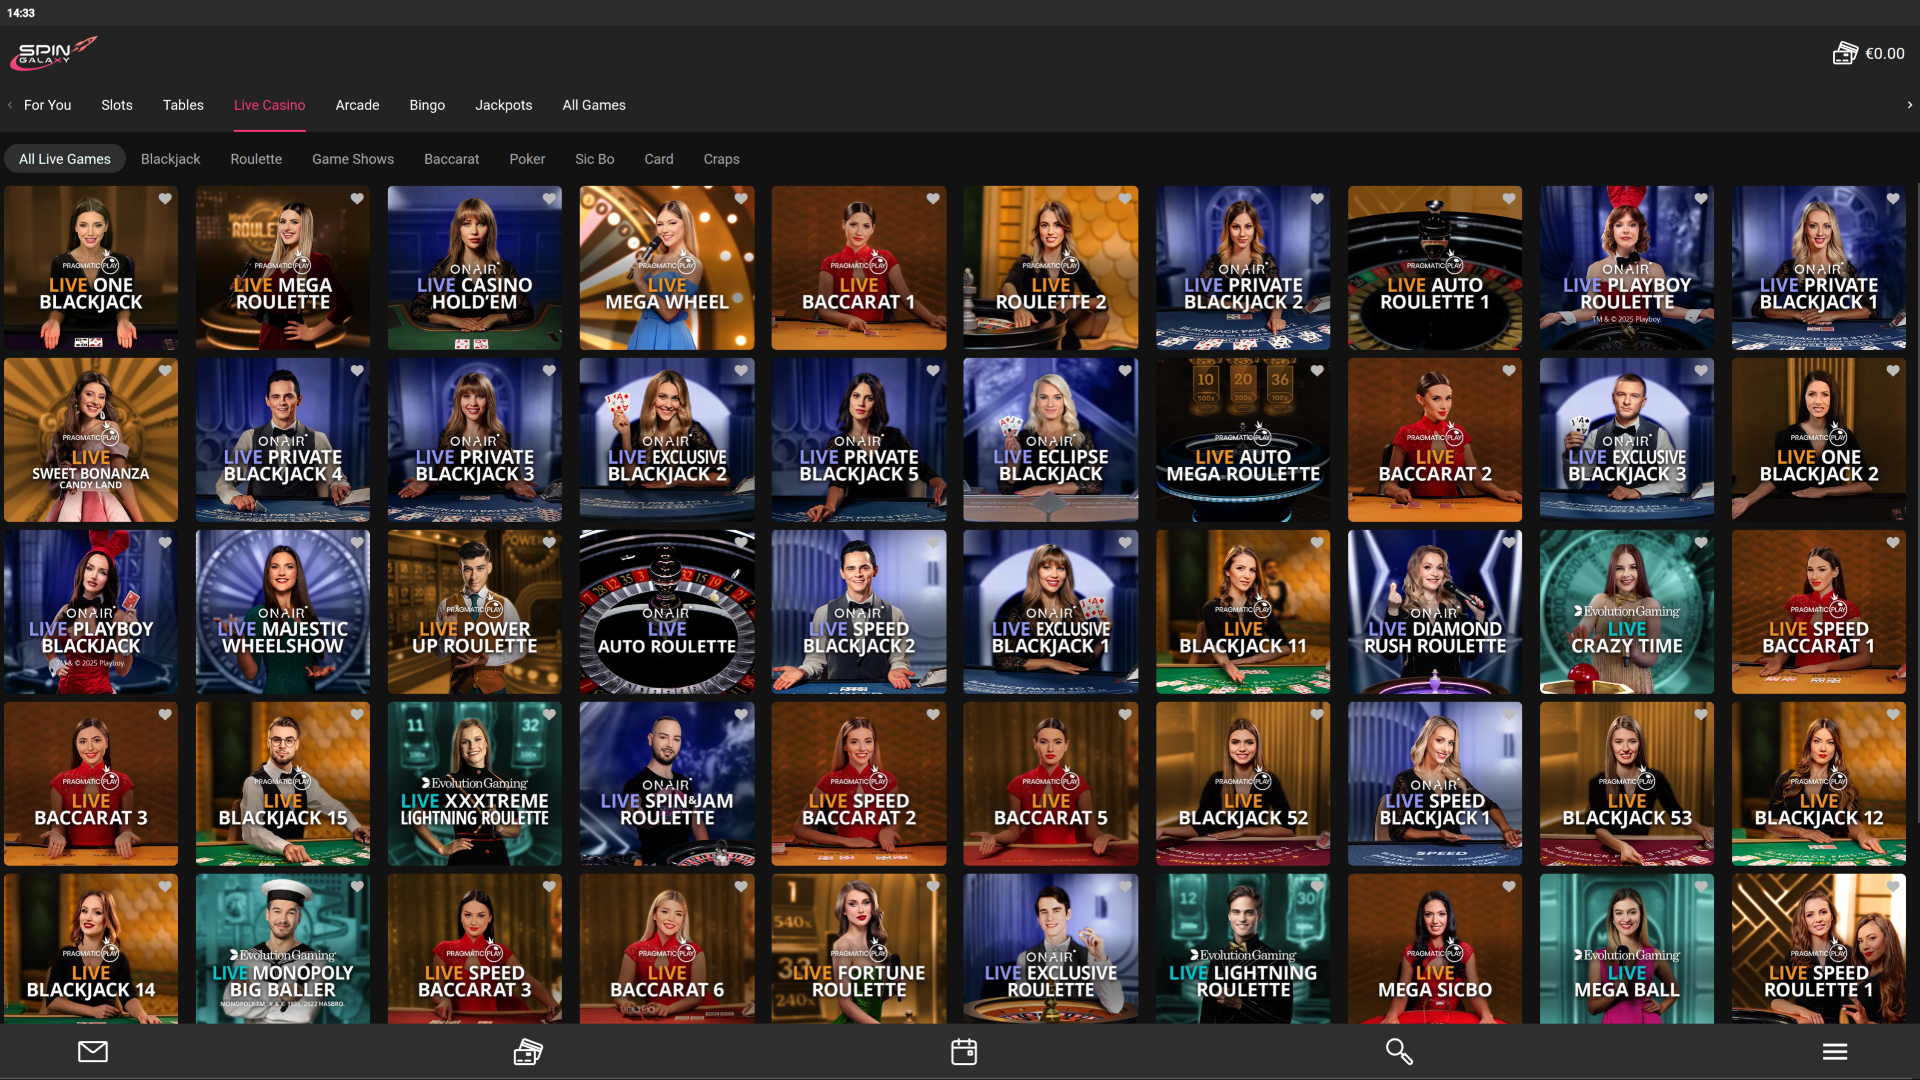Screen dimensions: 1920x1080
Task: Launch the Live Speed Baccarat 1 game thumbnail
Action: tap(1818, 611)
